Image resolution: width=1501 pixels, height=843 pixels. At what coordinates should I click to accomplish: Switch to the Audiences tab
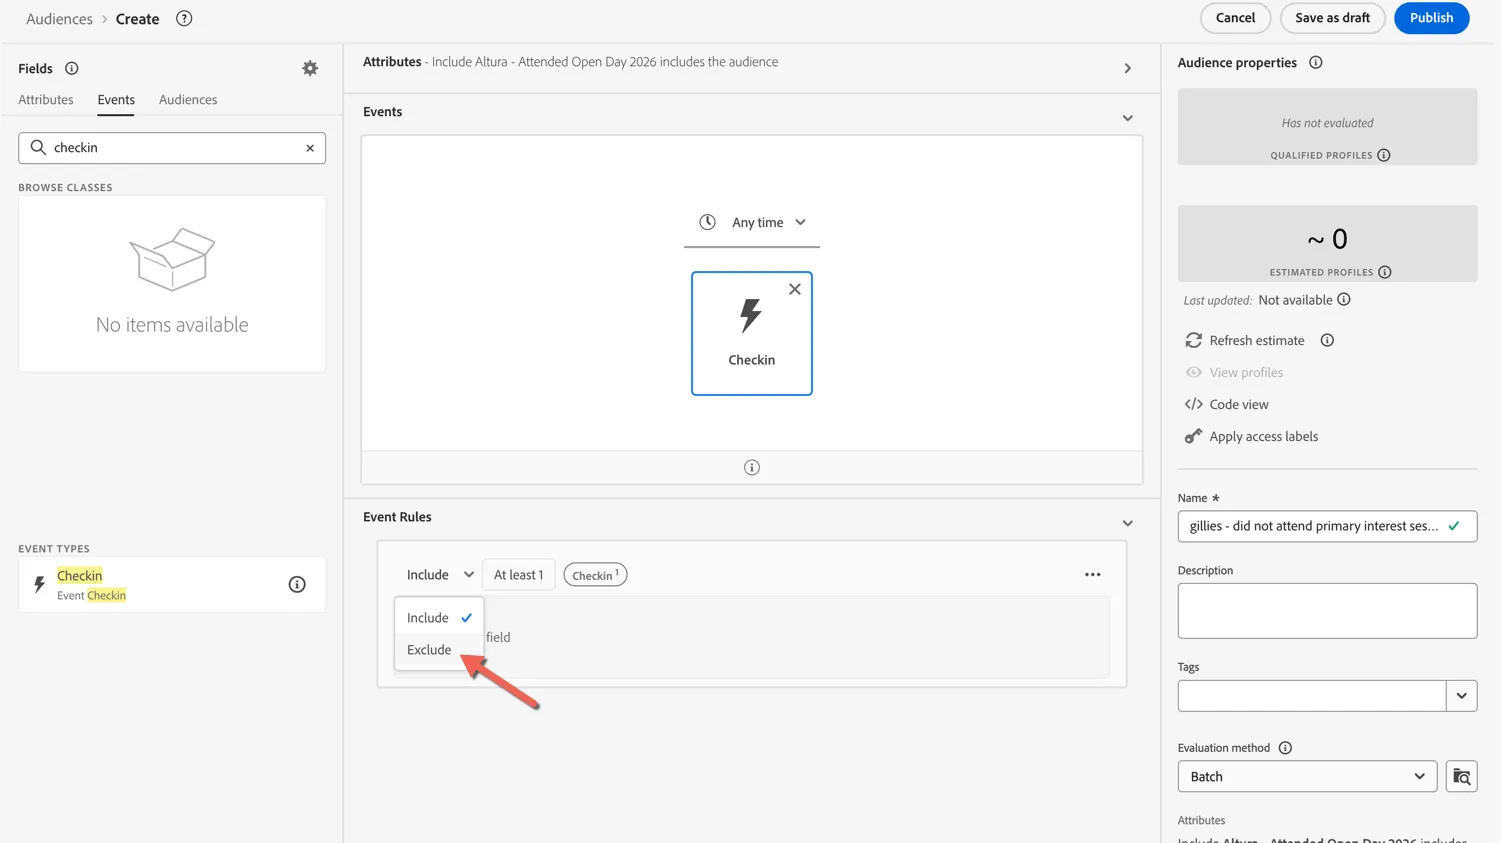(x=188, y=100)
